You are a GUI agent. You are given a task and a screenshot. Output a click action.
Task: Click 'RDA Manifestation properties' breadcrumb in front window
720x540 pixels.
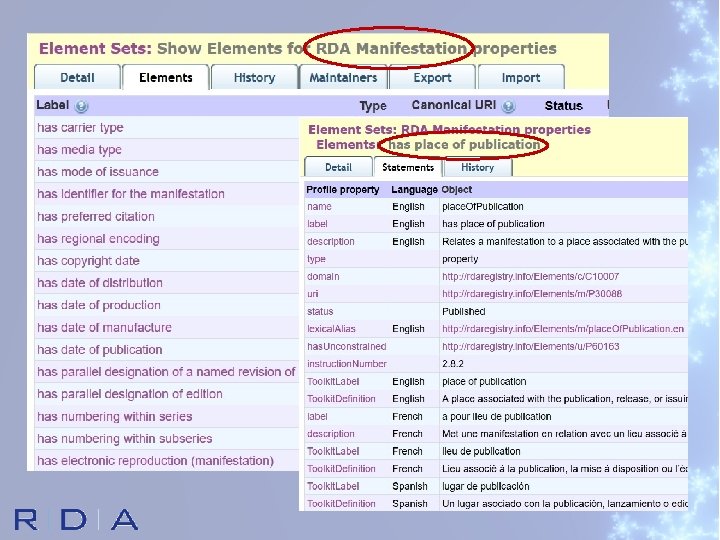point(496,129)
